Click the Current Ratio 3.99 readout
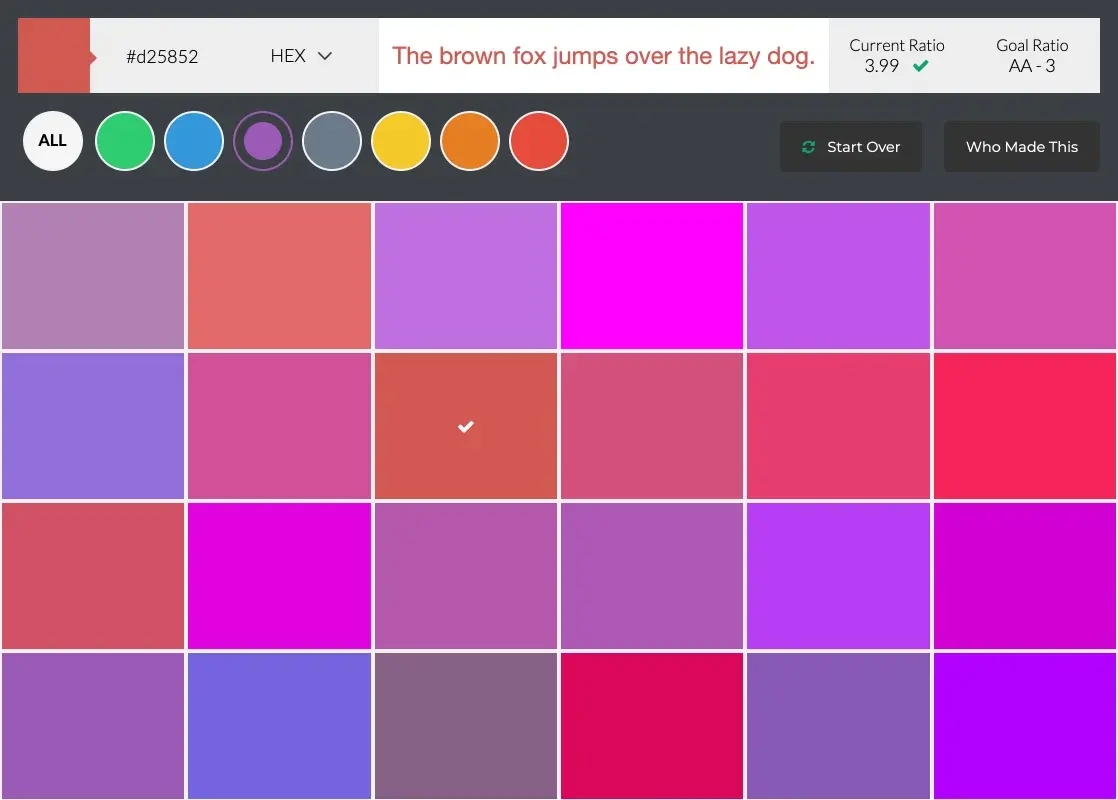 coord(896,56)
